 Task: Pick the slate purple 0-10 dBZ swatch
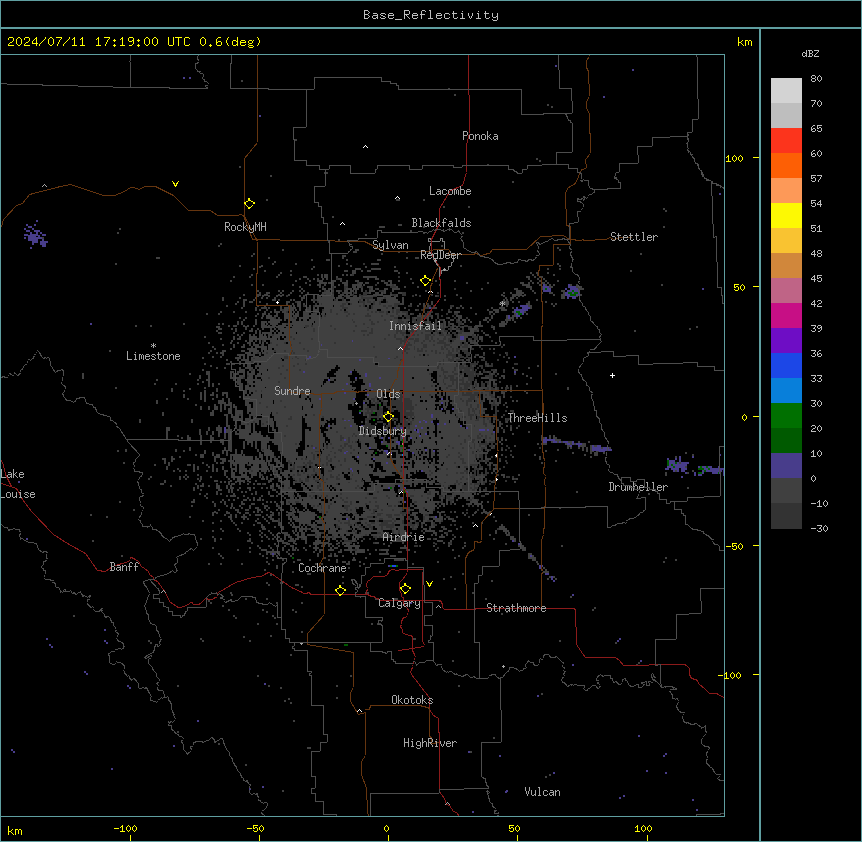[x=786, y=466]
